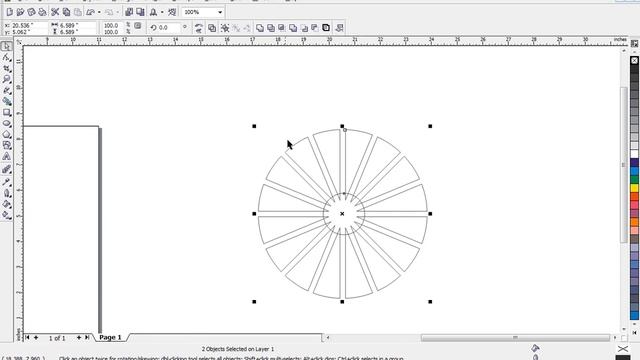Pick the Smart Fill tool

[6, 101]
